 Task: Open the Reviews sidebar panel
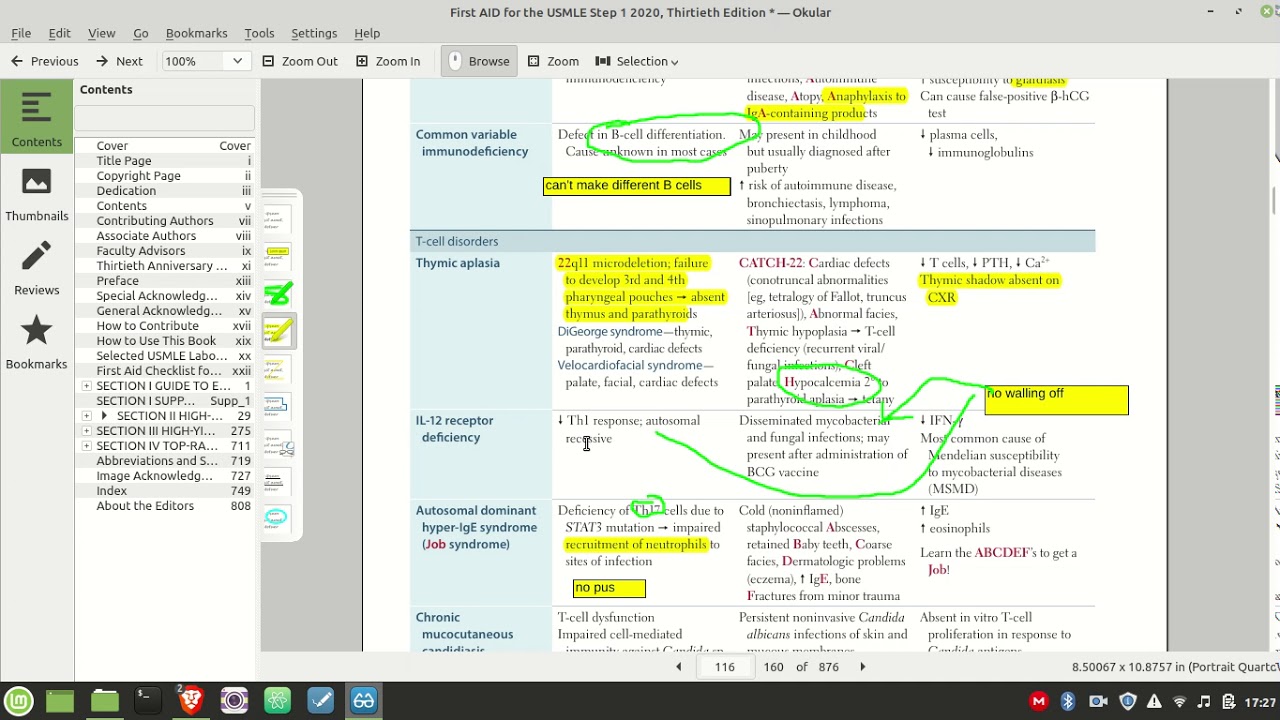37,268
